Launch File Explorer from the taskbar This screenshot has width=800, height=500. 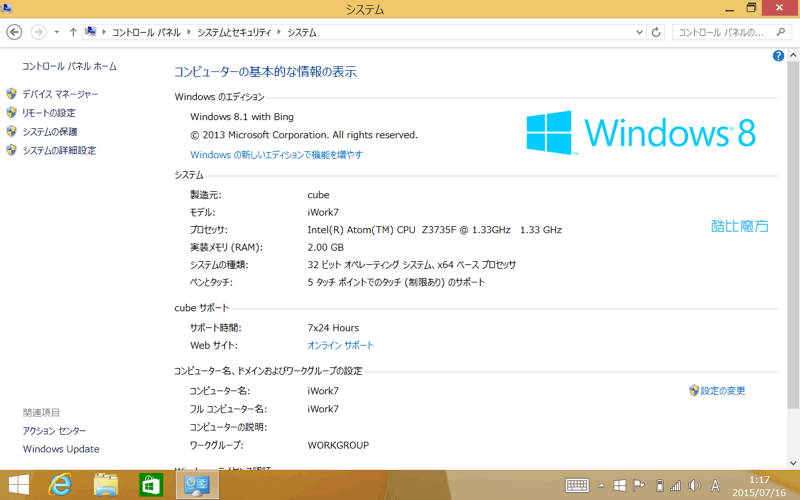[x=106, y=485]
